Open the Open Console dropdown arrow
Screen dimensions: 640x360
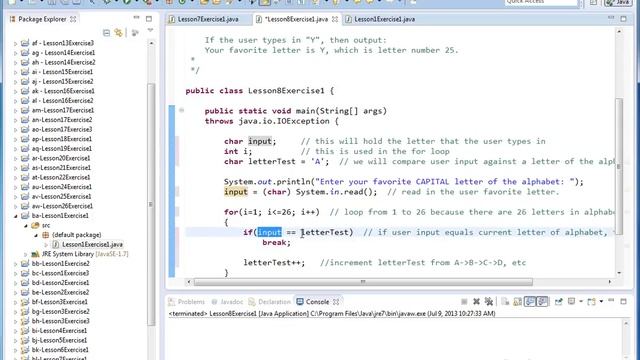(x=601, y=302)
